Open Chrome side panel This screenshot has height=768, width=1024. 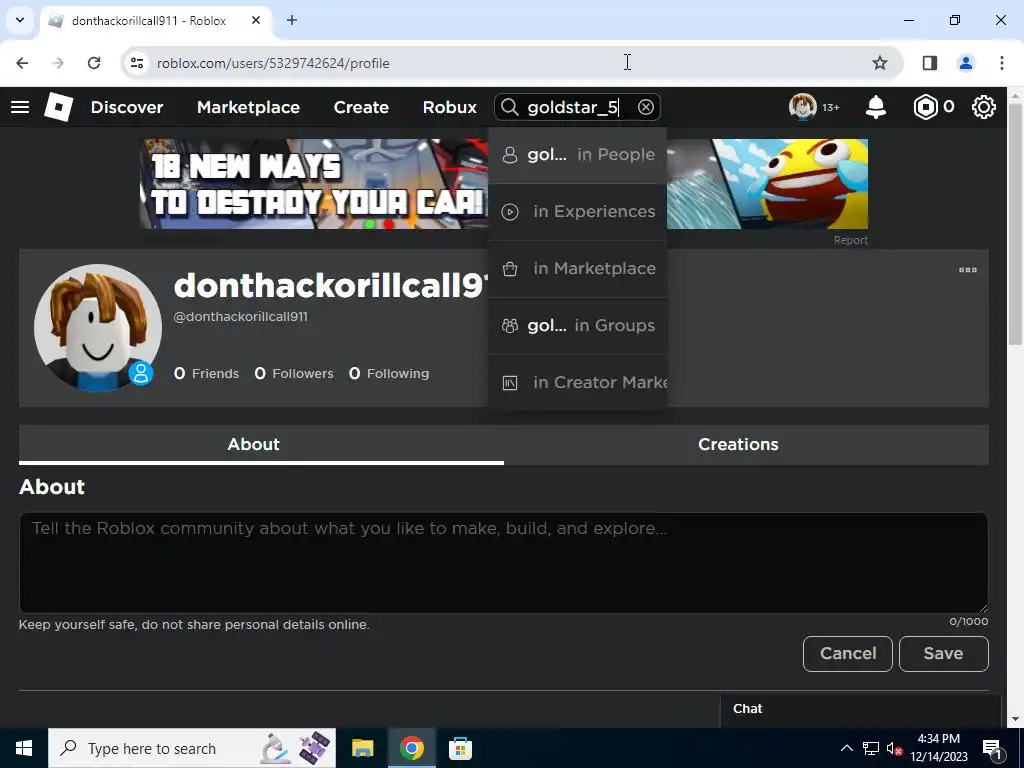(929, 63)
